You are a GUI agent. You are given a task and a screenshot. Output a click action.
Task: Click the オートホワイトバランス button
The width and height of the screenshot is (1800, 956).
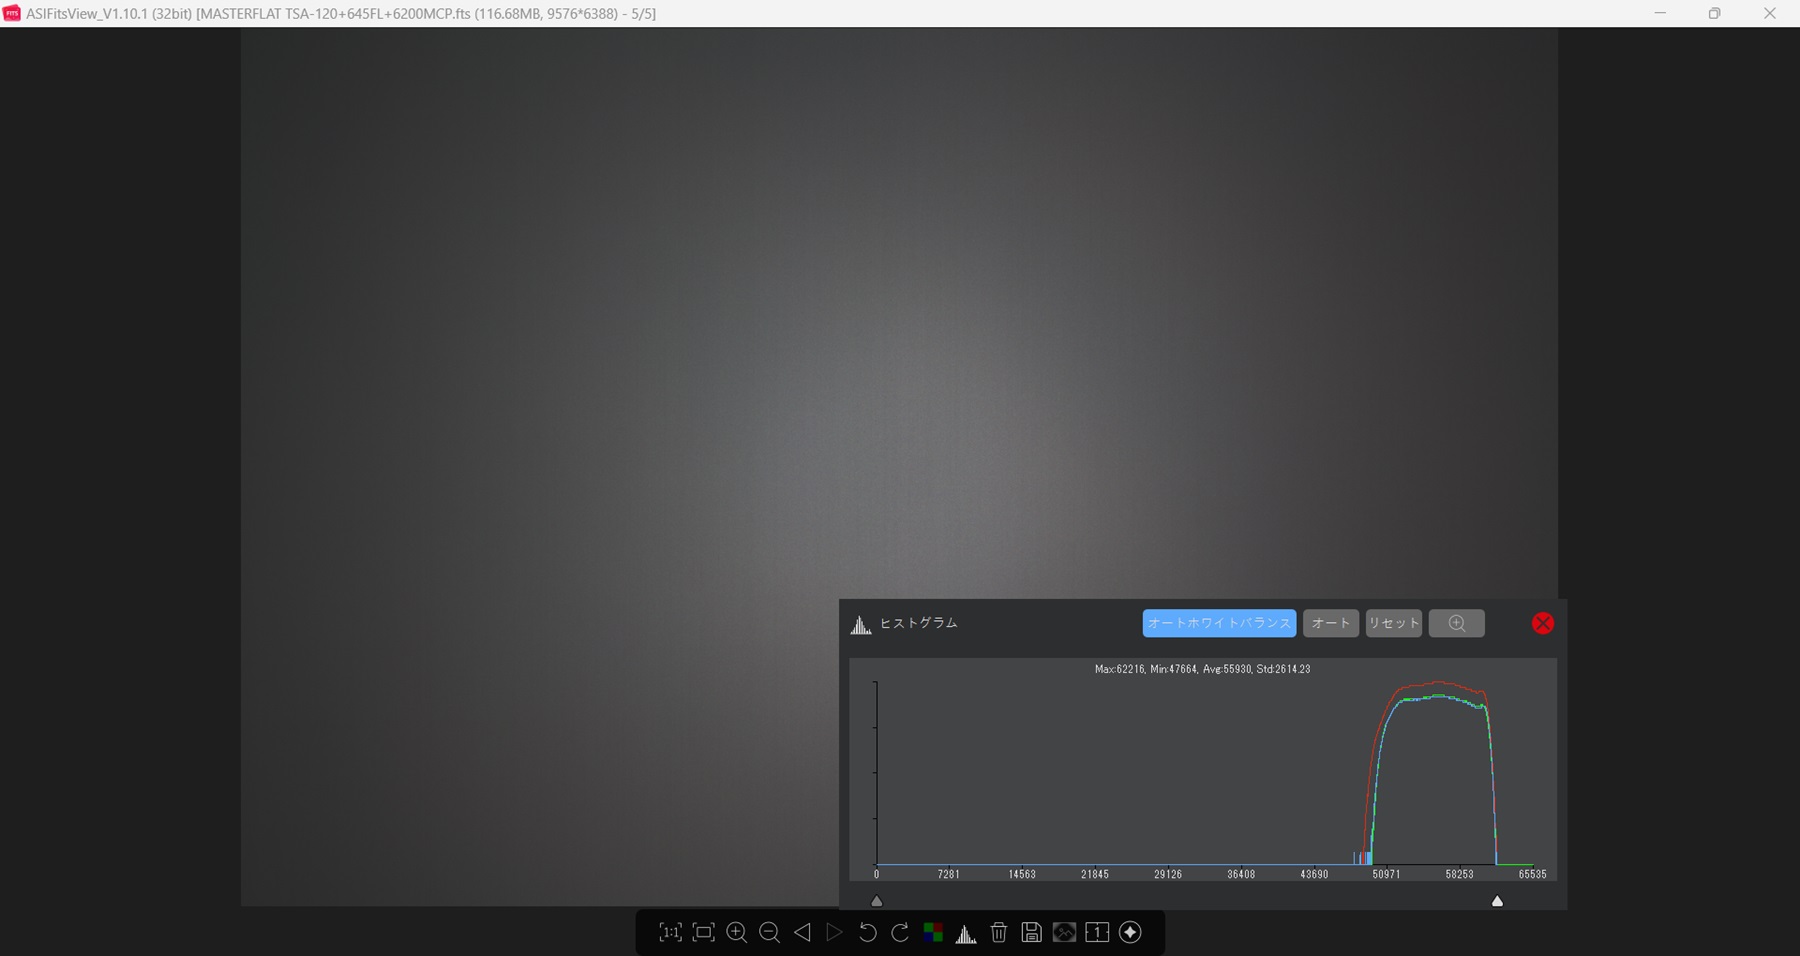(x=1219, y=623)
